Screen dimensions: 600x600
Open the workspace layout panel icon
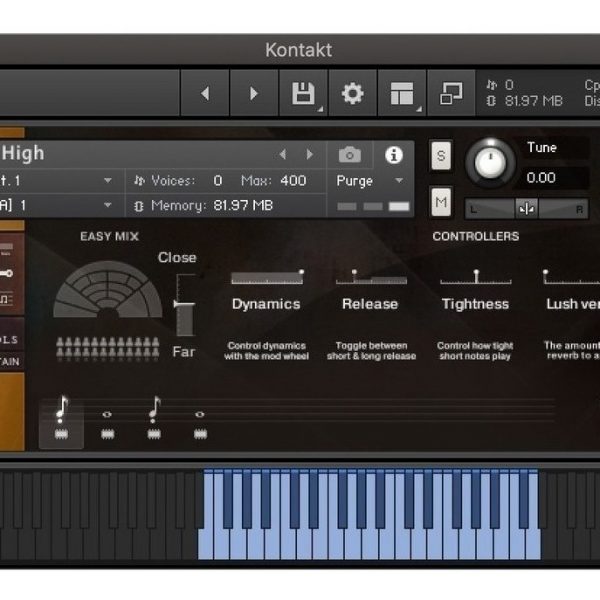coord(402,93)
